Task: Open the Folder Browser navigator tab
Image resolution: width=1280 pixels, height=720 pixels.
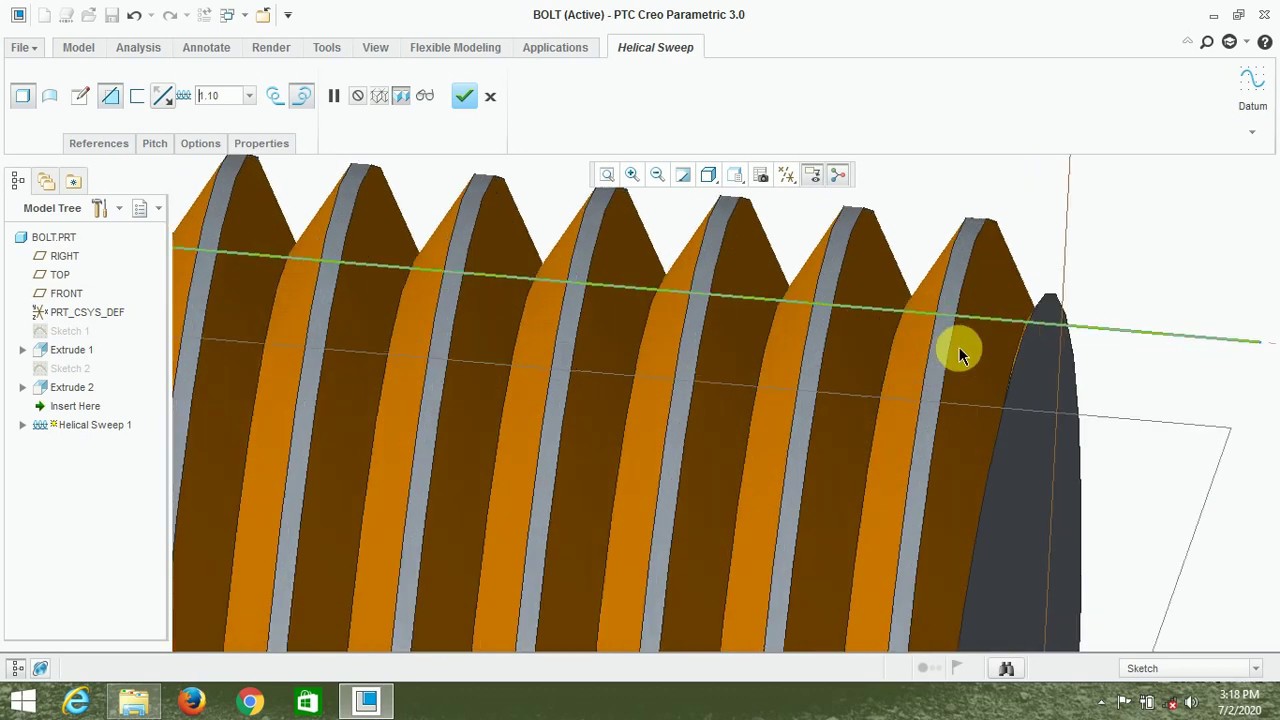Action: 46,181
